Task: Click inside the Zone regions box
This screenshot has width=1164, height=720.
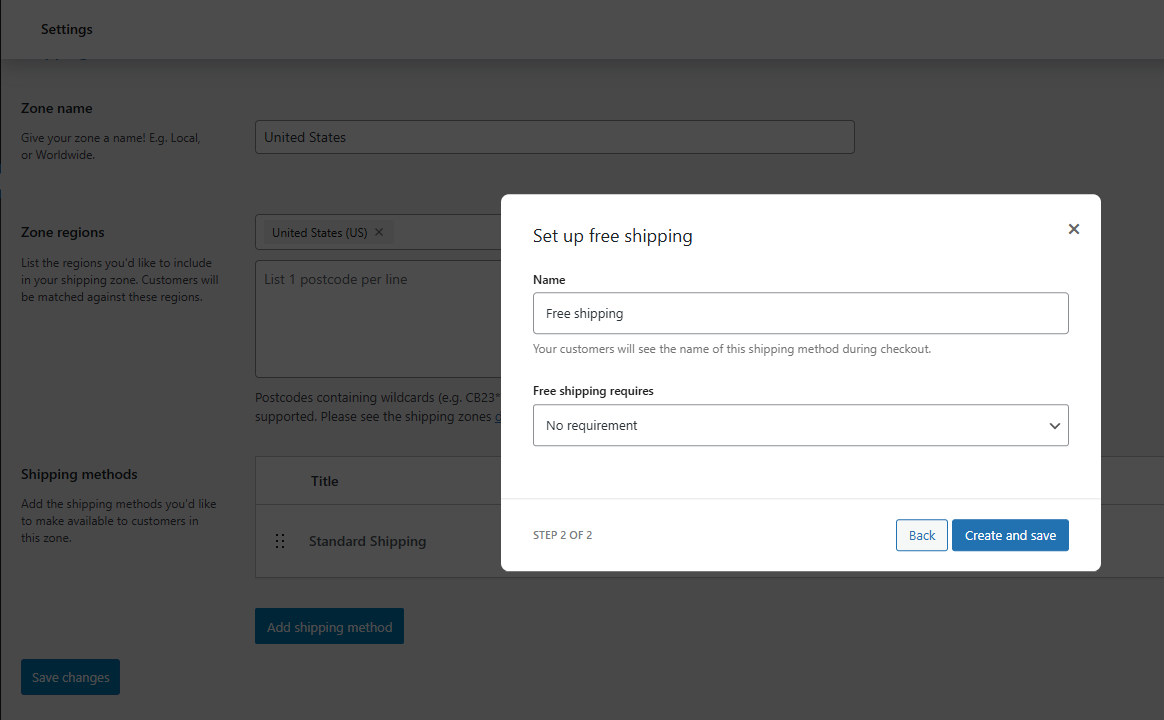Action: 450,231
